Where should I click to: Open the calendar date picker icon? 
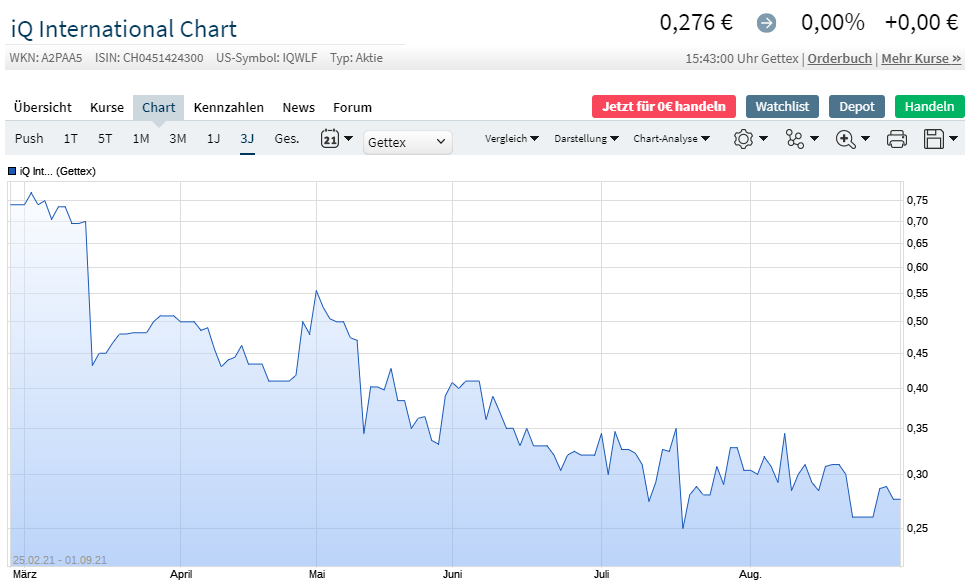(x=330, y=139)
